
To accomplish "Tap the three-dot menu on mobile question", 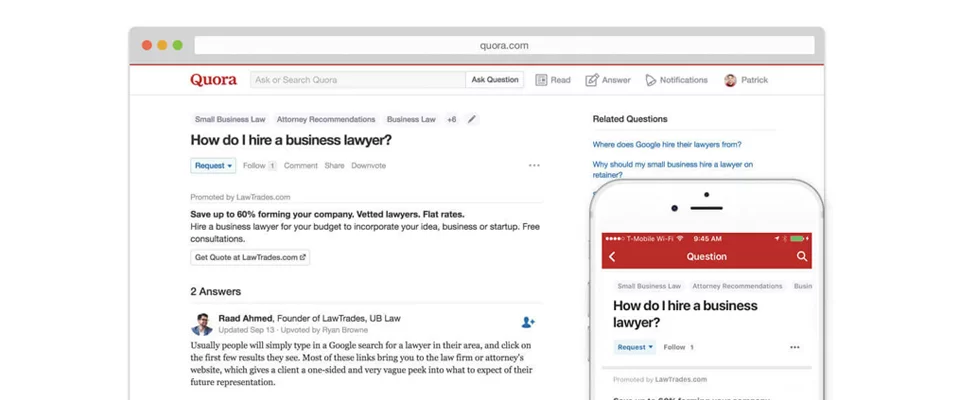I will click(x=795, y=347).
